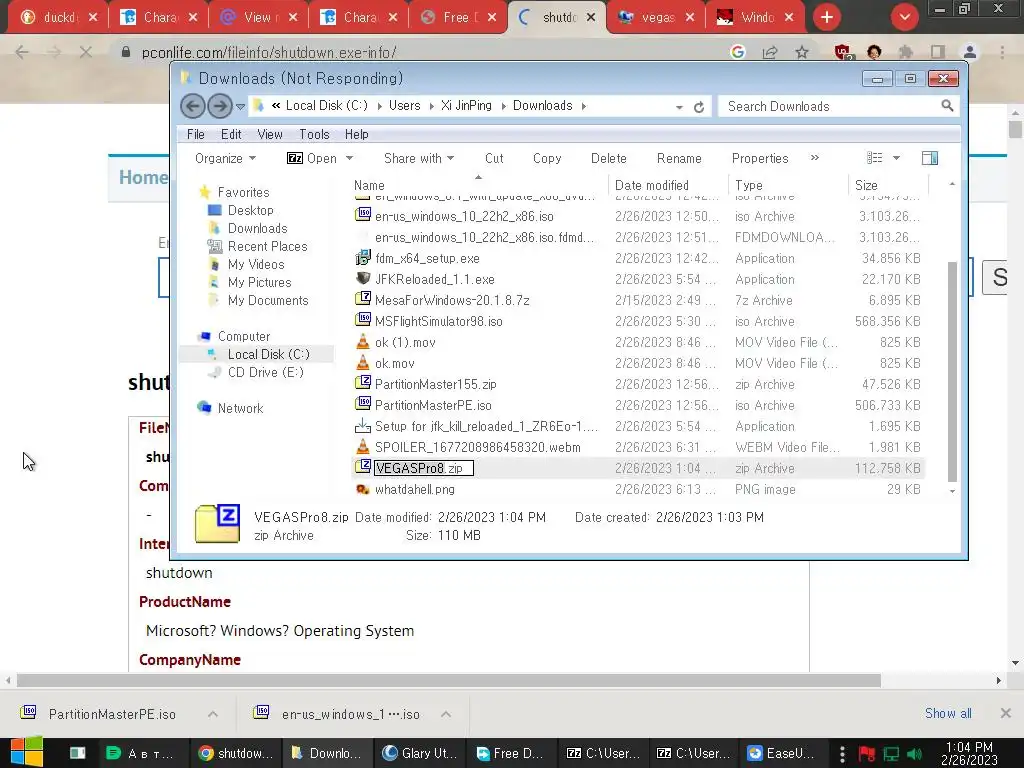Screen dimensions: 1024x768
Task: Refresh the Downloads folder address bar
Action: click(699, 107)
